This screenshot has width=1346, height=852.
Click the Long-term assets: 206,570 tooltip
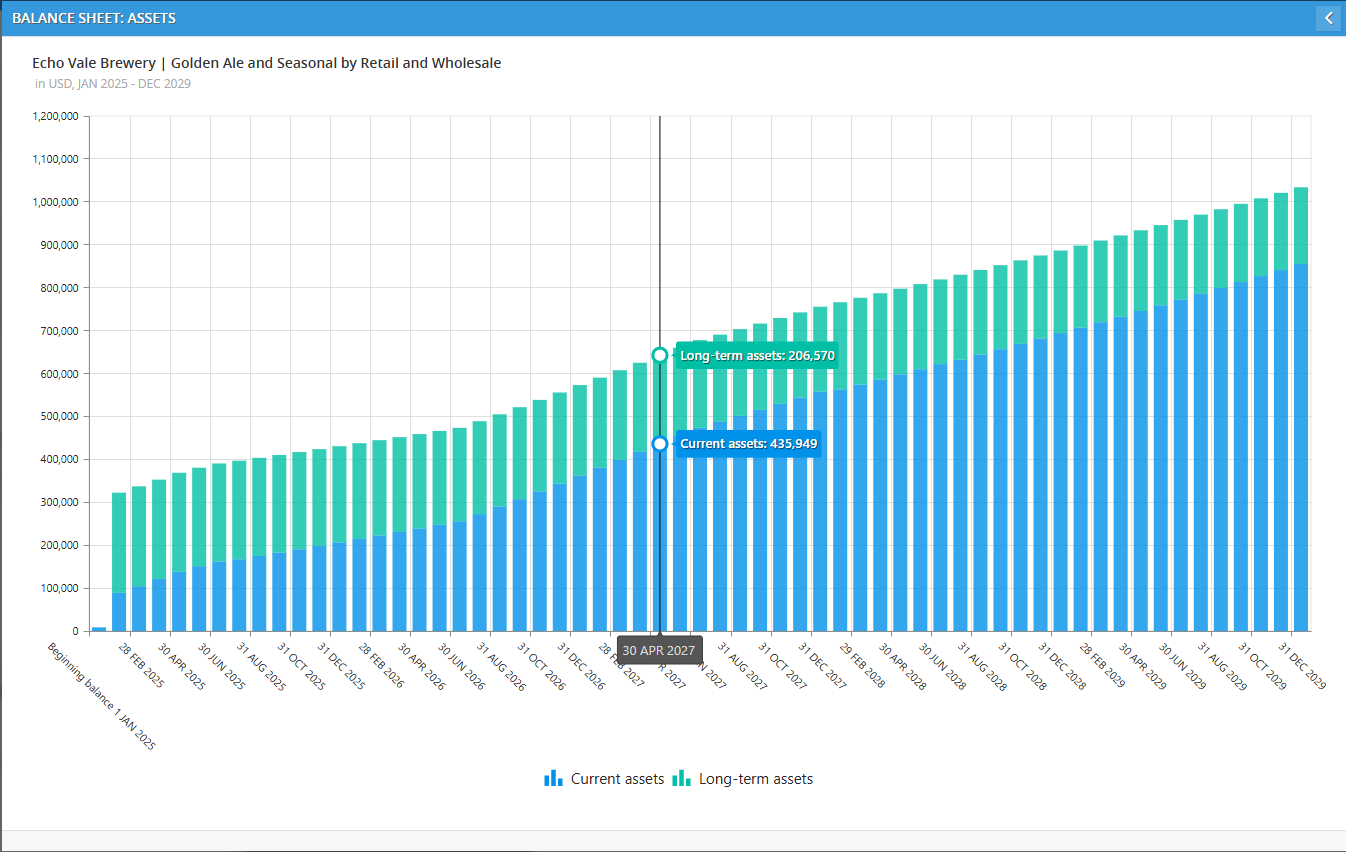(756, 355)
